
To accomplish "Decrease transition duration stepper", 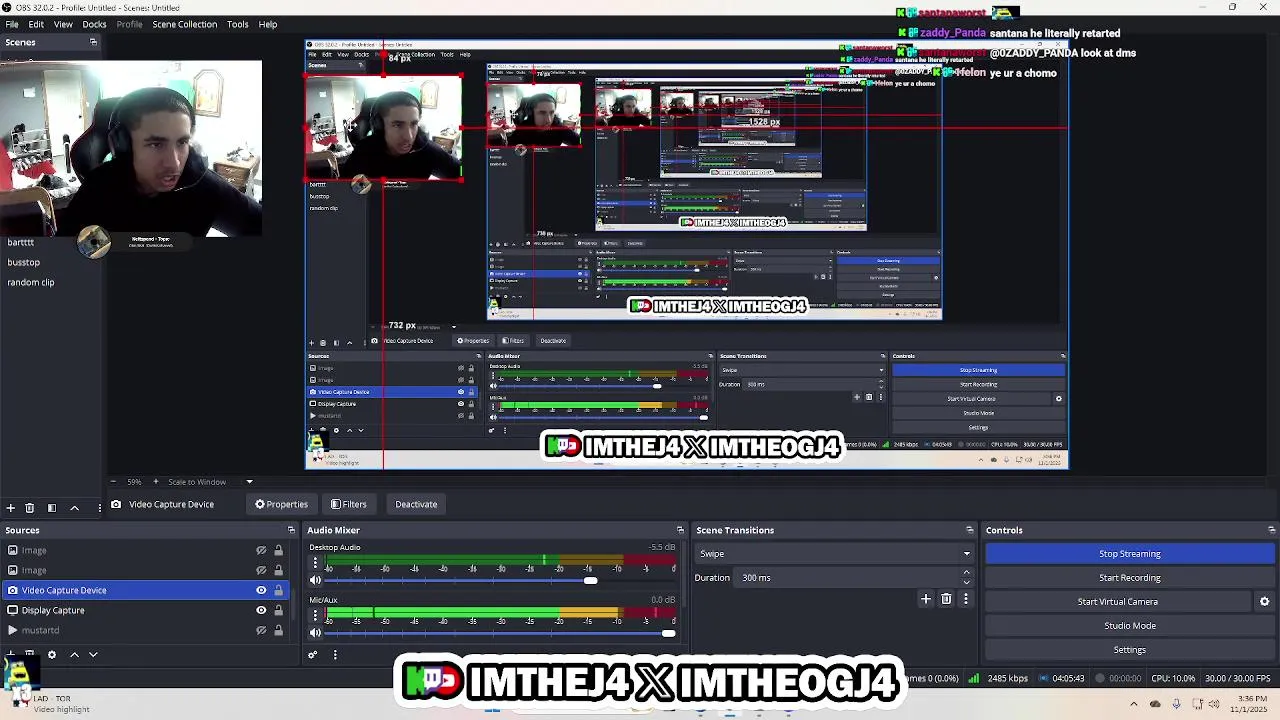I will (x=966, y=582).
